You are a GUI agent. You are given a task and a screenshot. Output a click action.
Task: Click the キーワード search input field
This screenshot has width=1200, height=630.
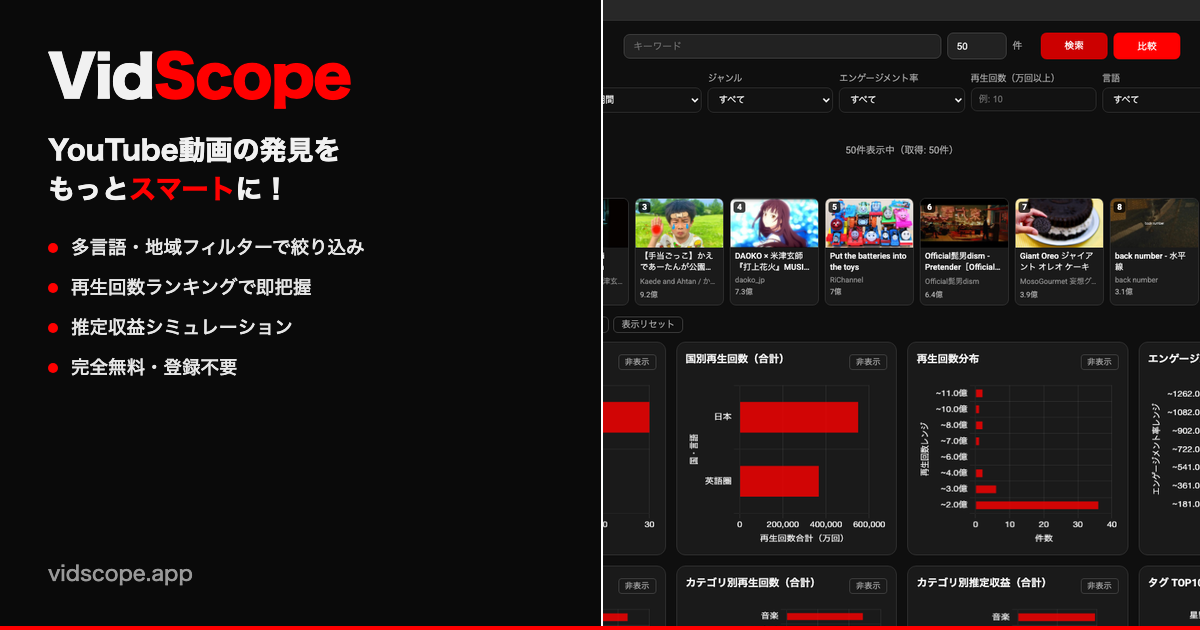pos(782,46)
